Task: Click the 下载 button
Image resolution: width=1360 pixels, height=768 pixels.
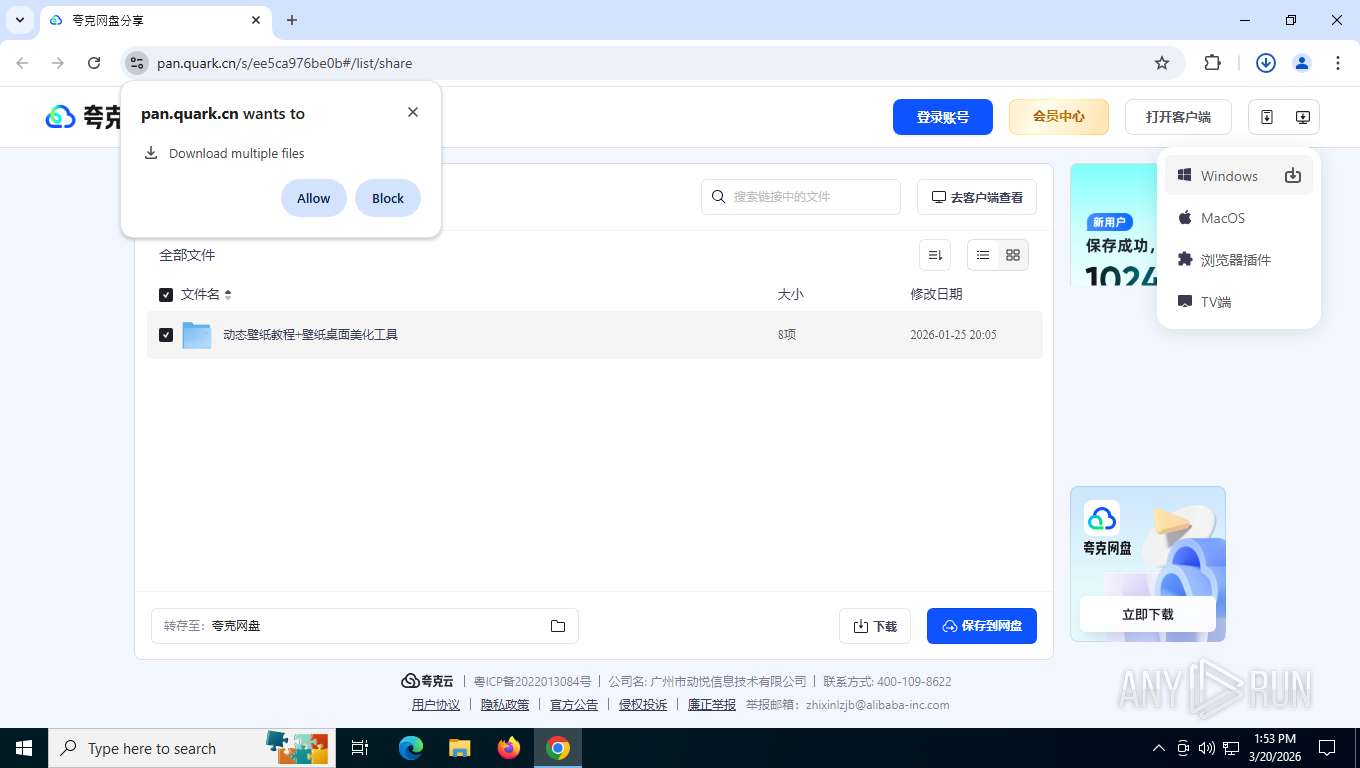Action: point(875,626)
